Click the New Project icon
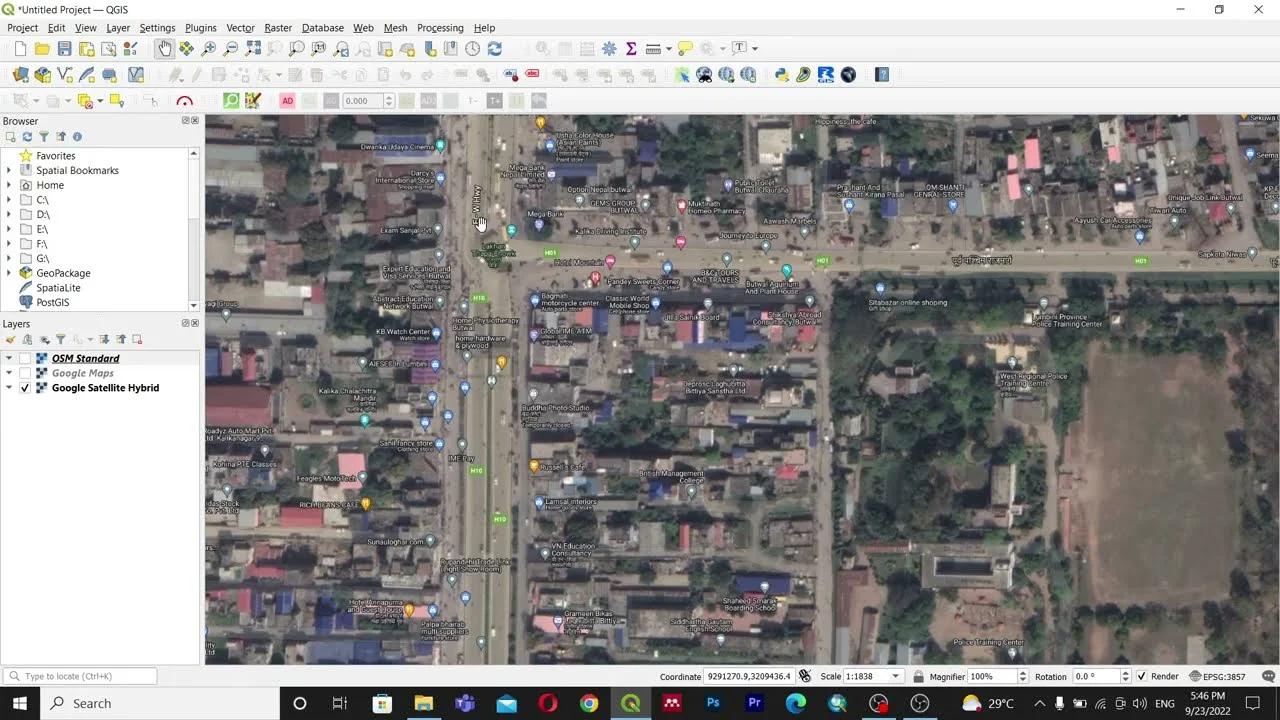The height and width of the screenshot is (720, 1280). 18,47
